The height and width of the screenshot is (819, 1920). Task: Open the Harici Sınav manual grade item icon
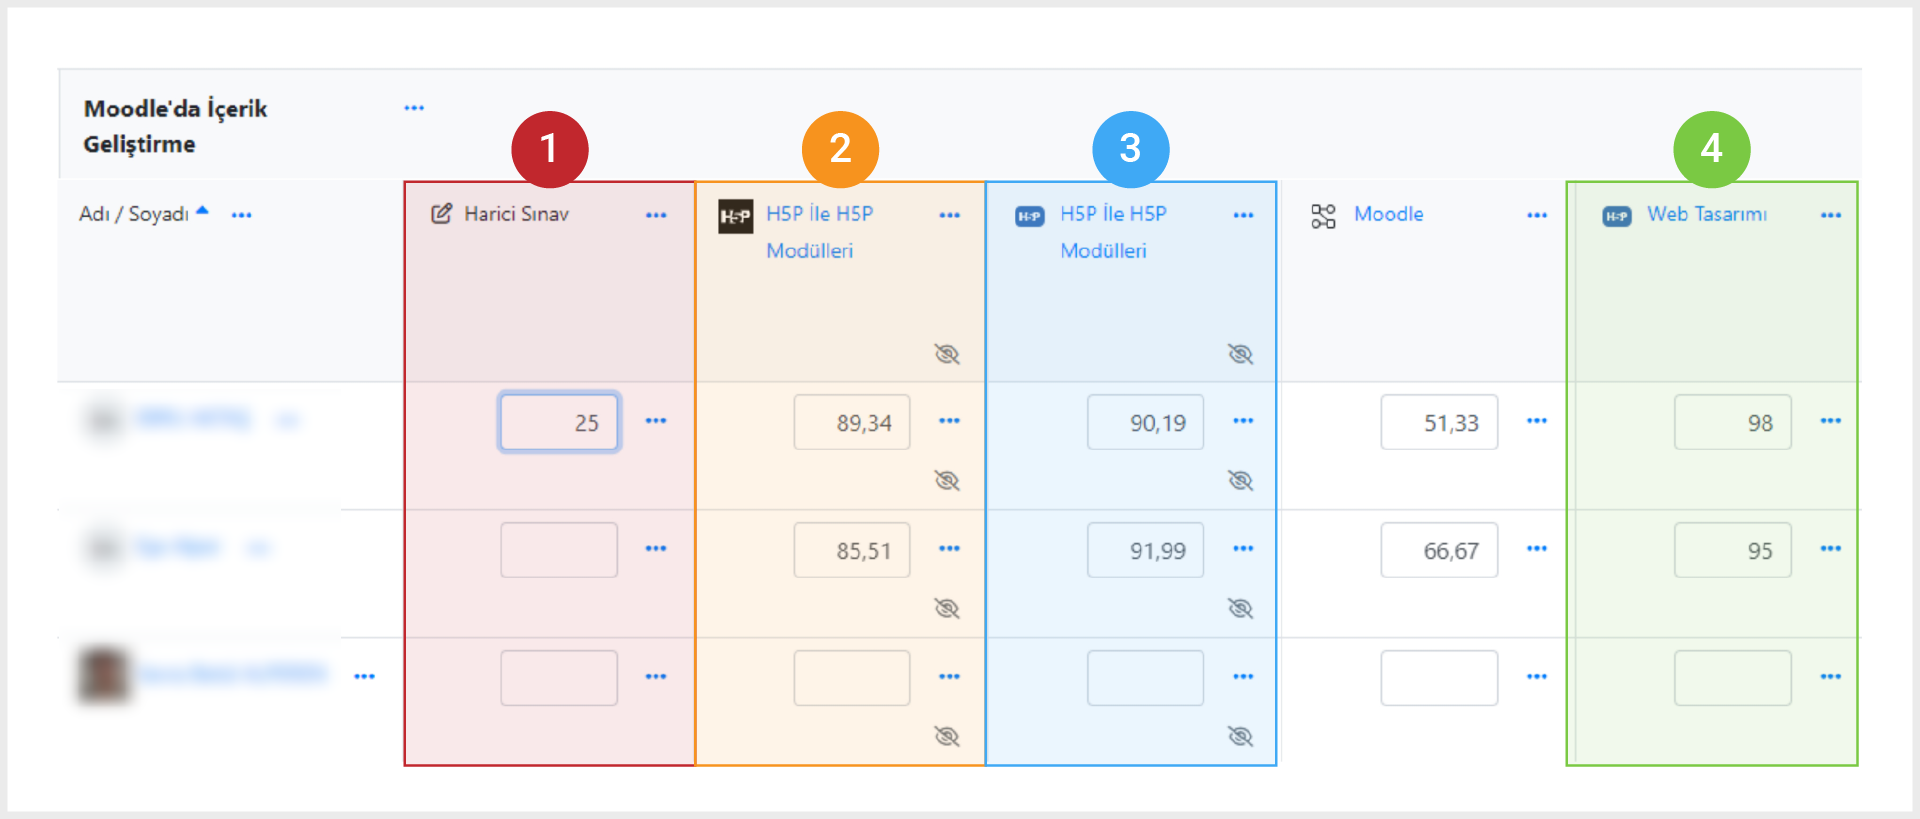(x=441, y=214)
